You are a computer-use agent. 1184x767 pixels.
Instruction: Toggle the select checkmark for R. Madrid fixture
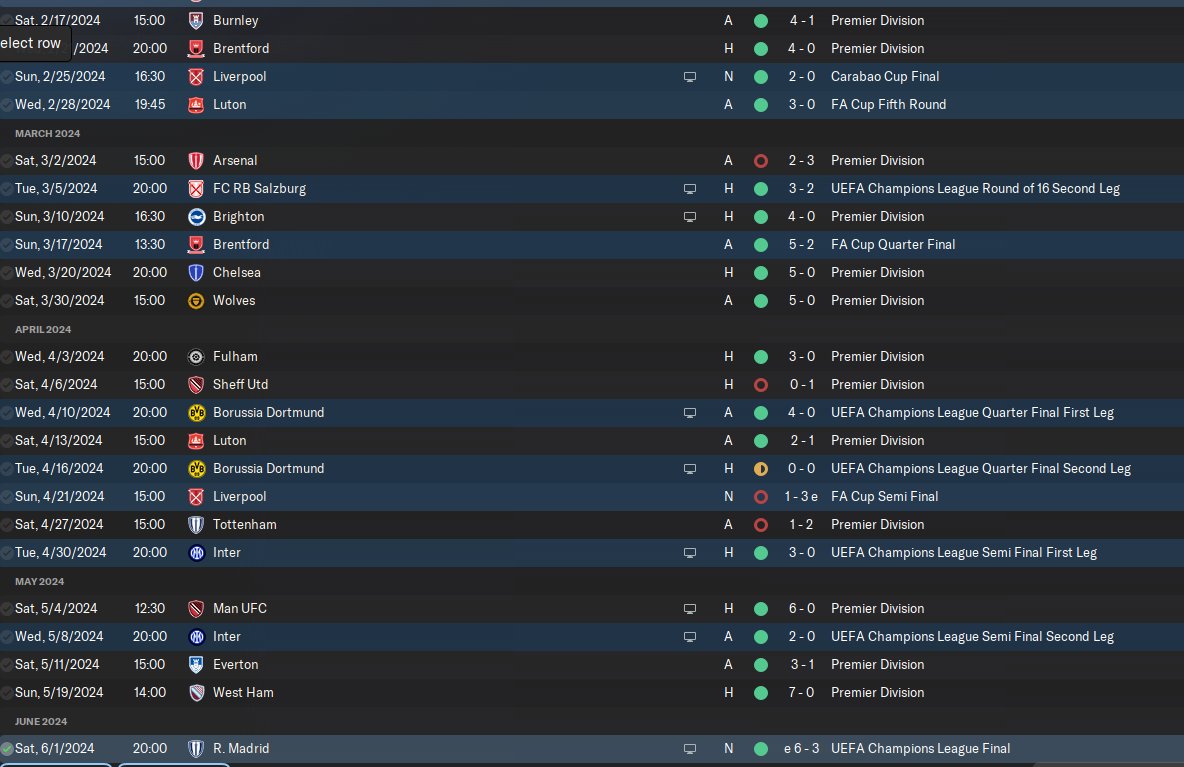7,749
